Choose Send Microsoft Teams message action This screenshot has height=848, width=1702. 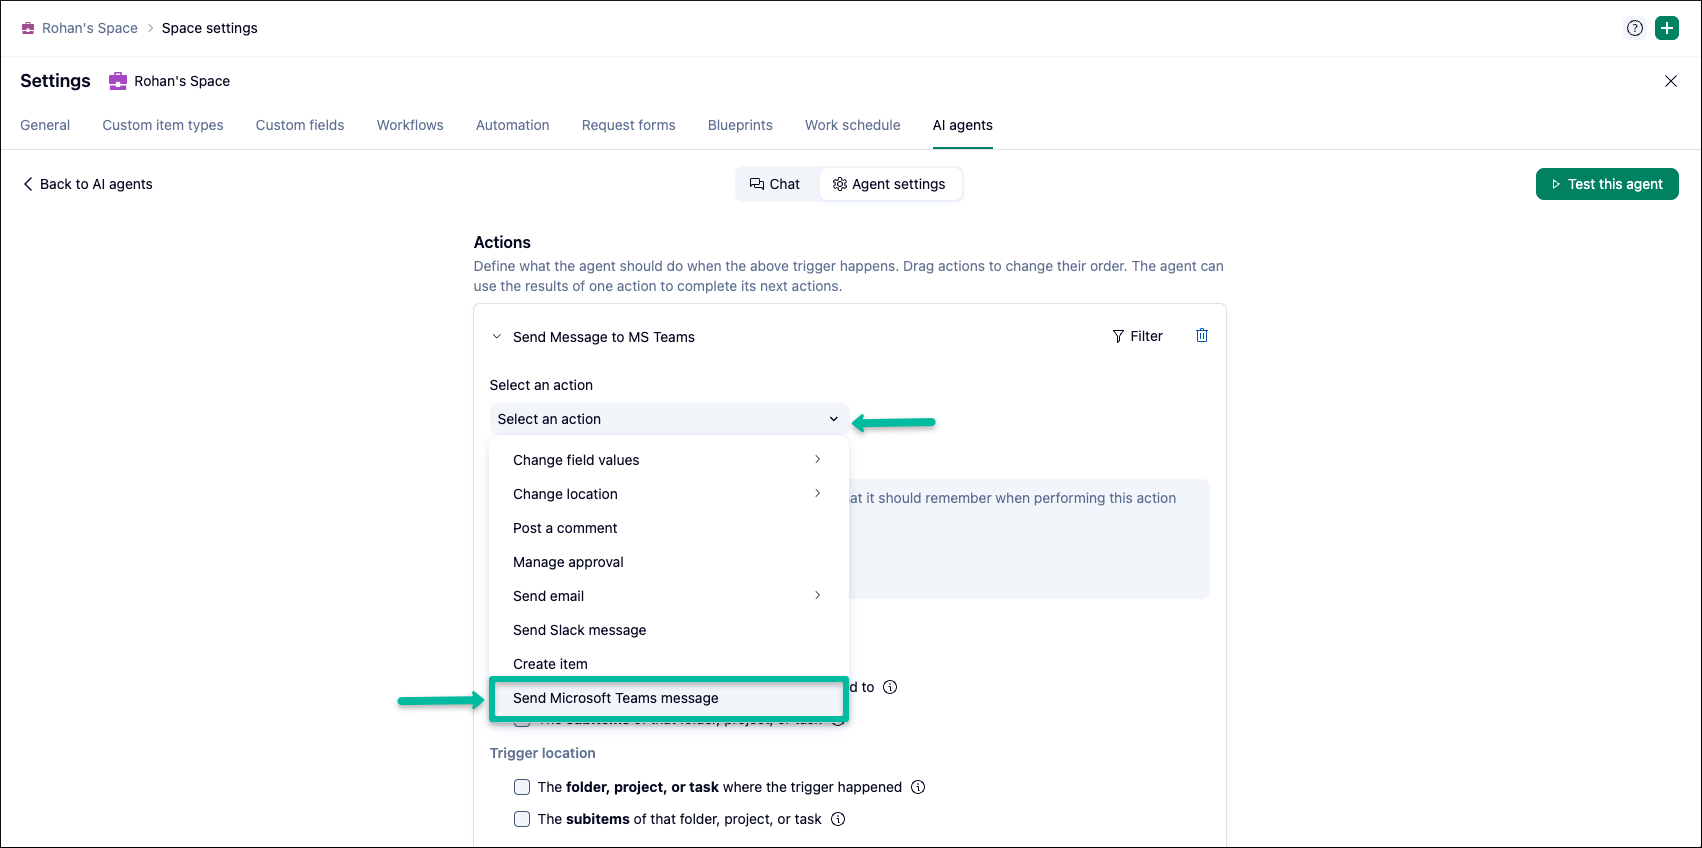[x=669, y=698]
